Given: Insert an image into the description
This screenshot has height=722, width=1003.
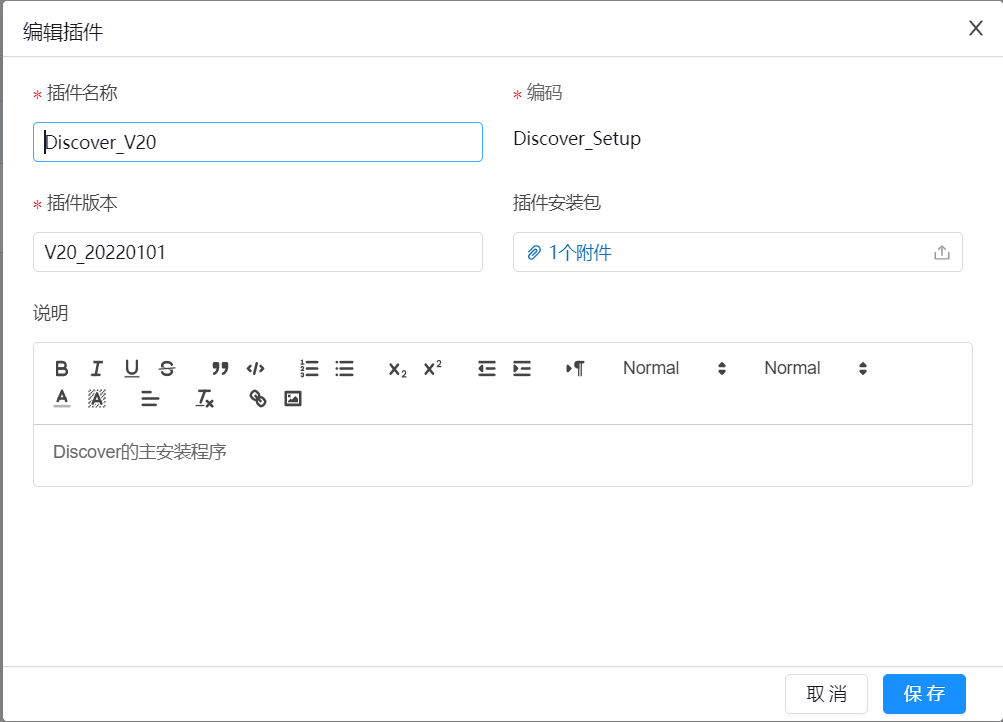Looking at the screenshot, I should click(293, 398).
